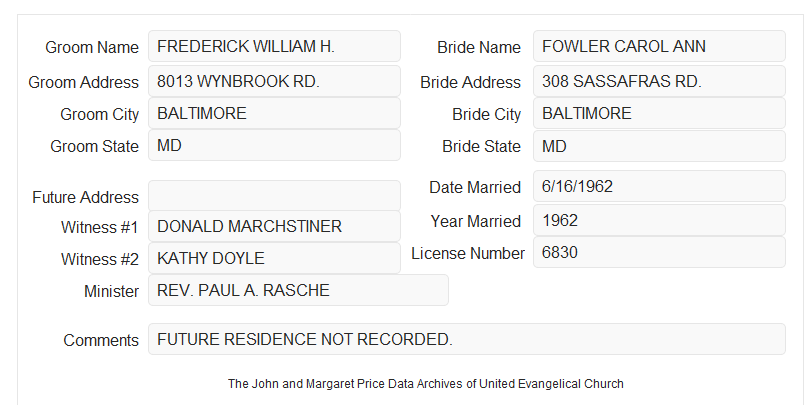Click the Year Married field showing 1962
The image size is (805, 405).
pyautogui.click(x=659, y=220)
